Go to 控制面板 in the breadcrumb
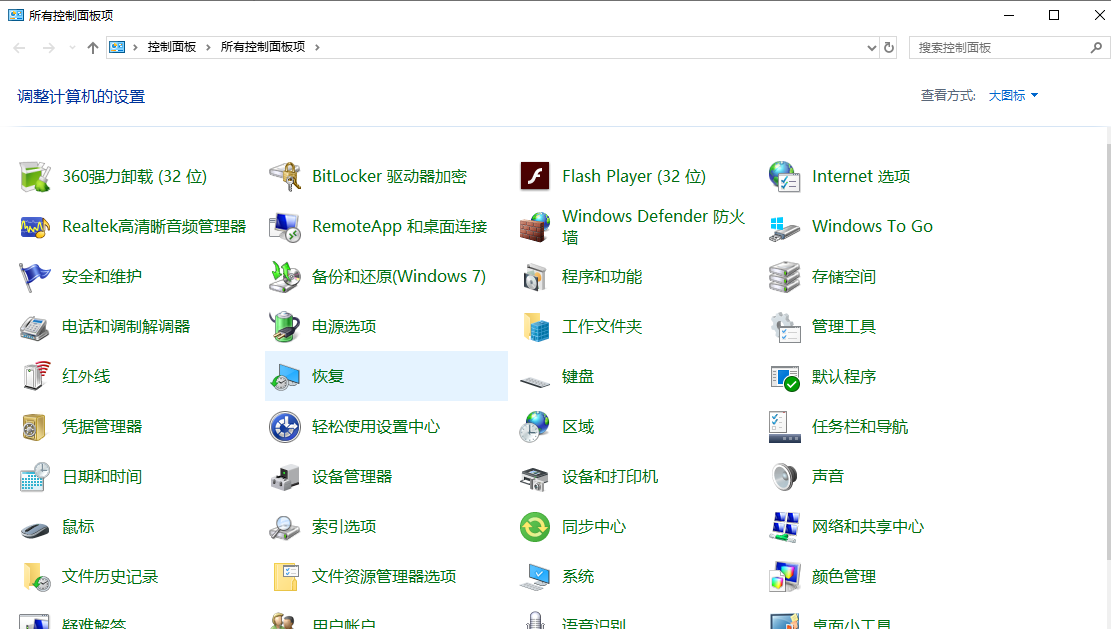This screenshot has width=1111, height=629. 171,47
